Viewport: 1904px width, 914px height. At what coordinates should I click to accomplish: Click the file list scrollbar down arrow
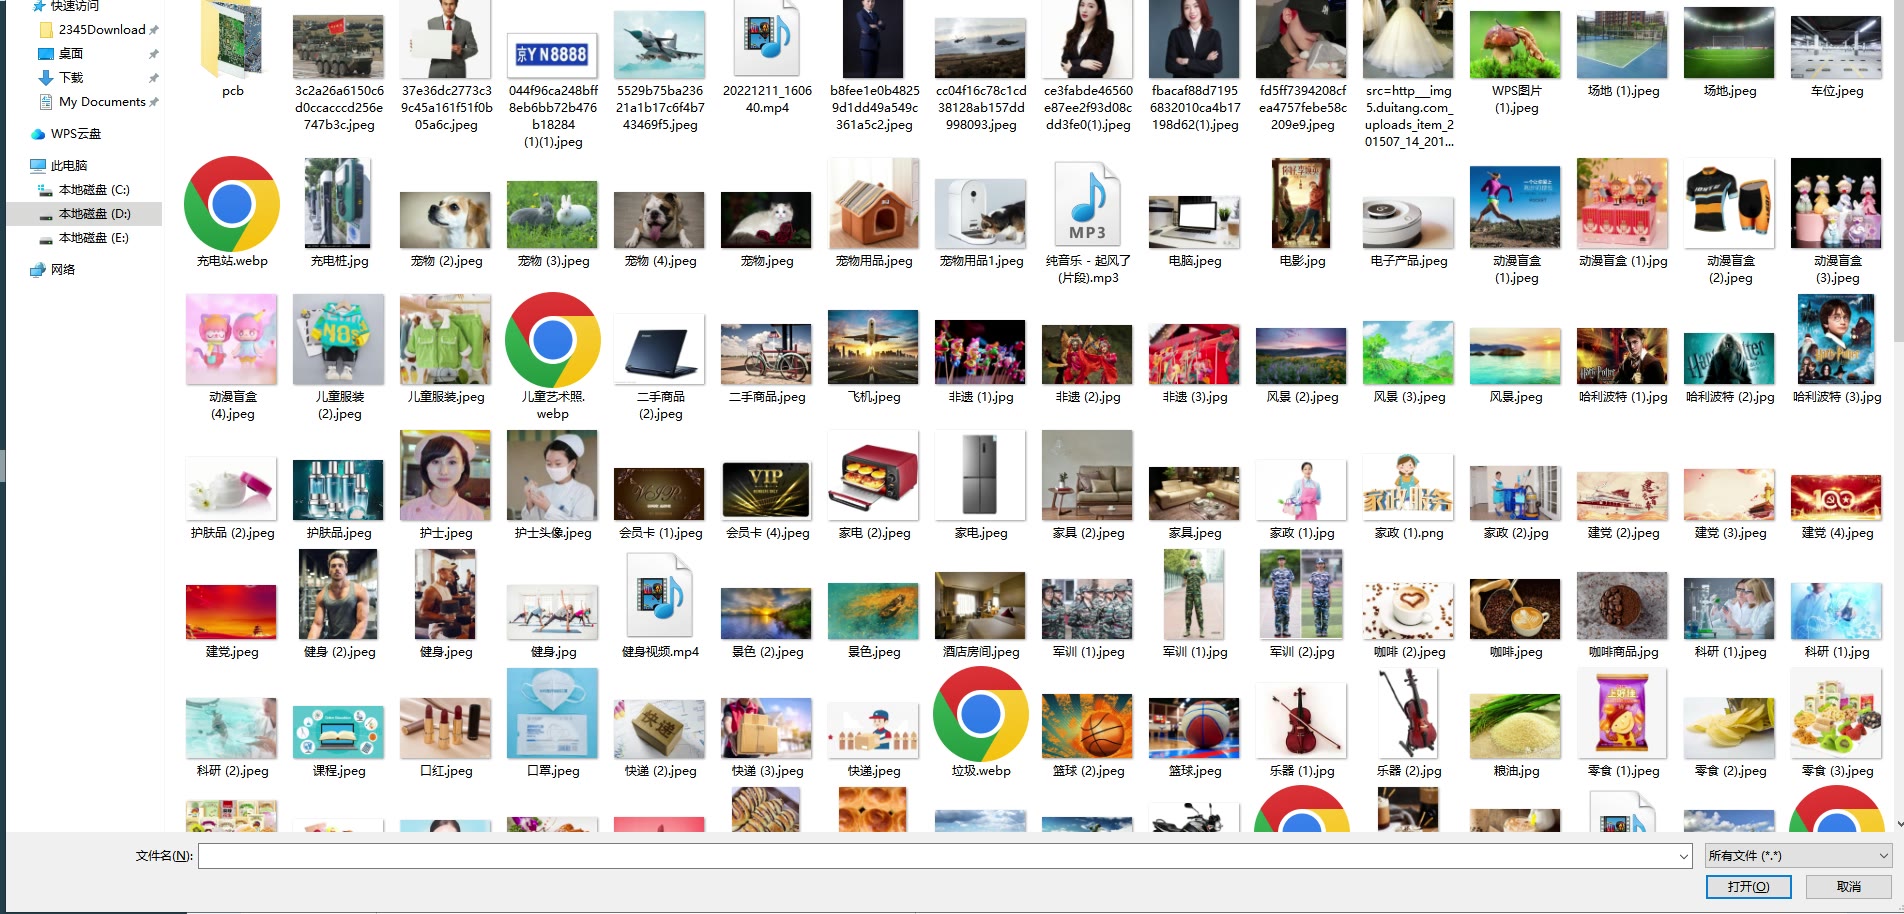[x=1899, y=825]
